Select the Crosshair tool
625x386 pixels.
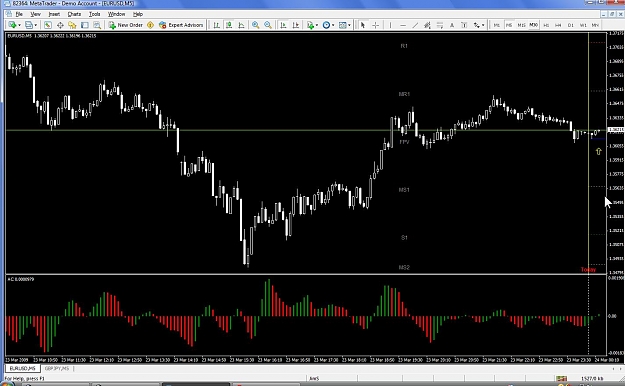pos(375,25)
